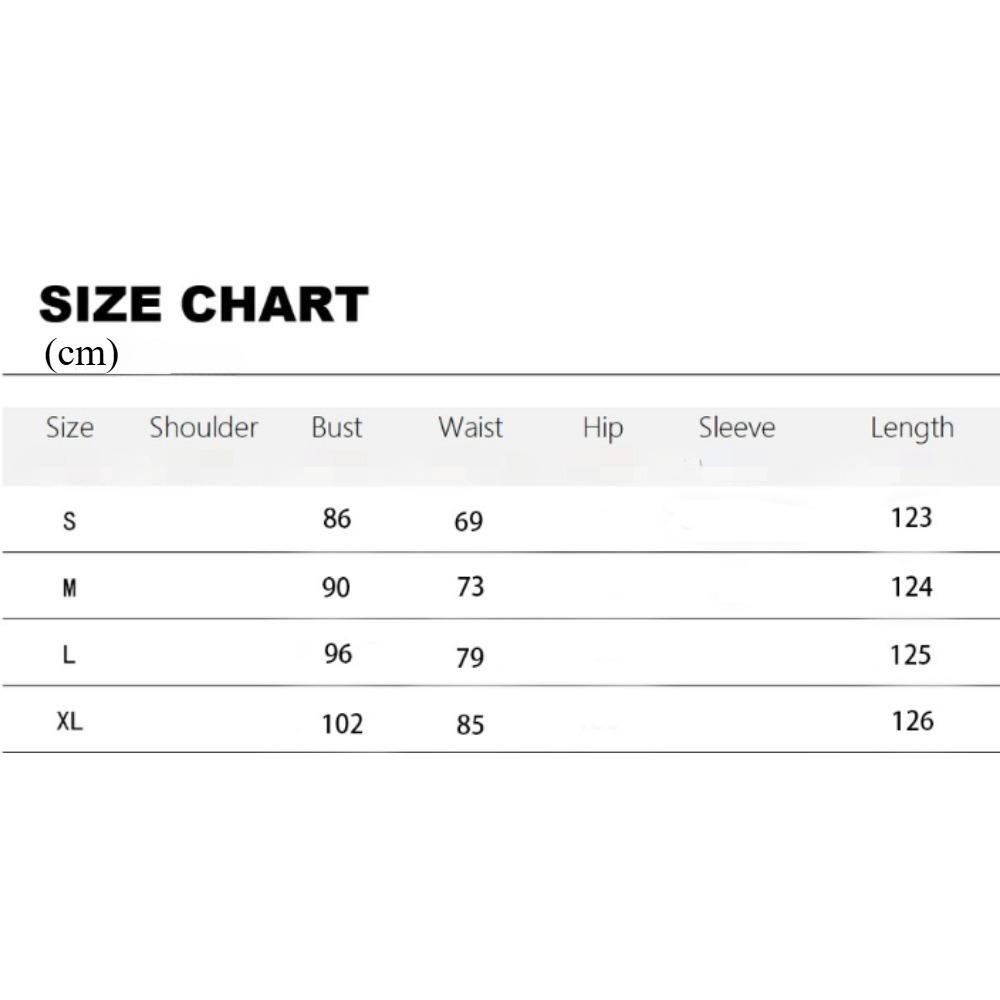
Task: Click the Waist column header
Action: tap(470, 428)
